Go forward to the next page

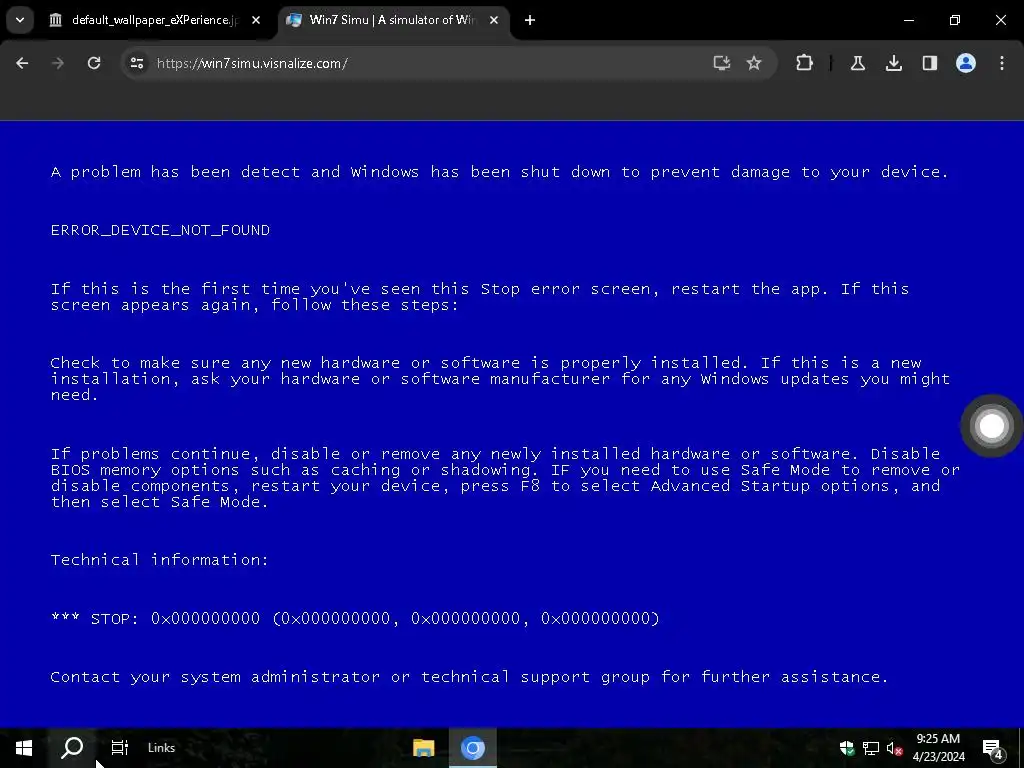pos(58,63)
